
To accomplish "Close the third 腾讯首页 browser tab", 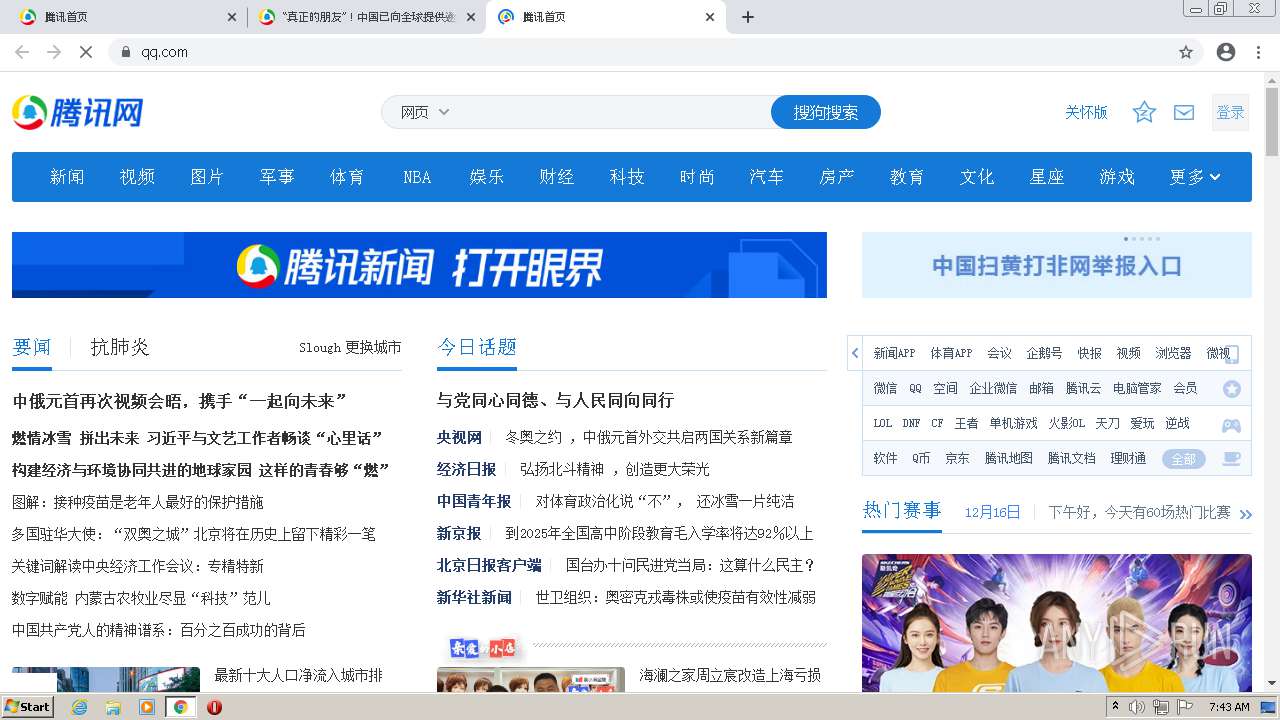I will [x=710, y=17].
